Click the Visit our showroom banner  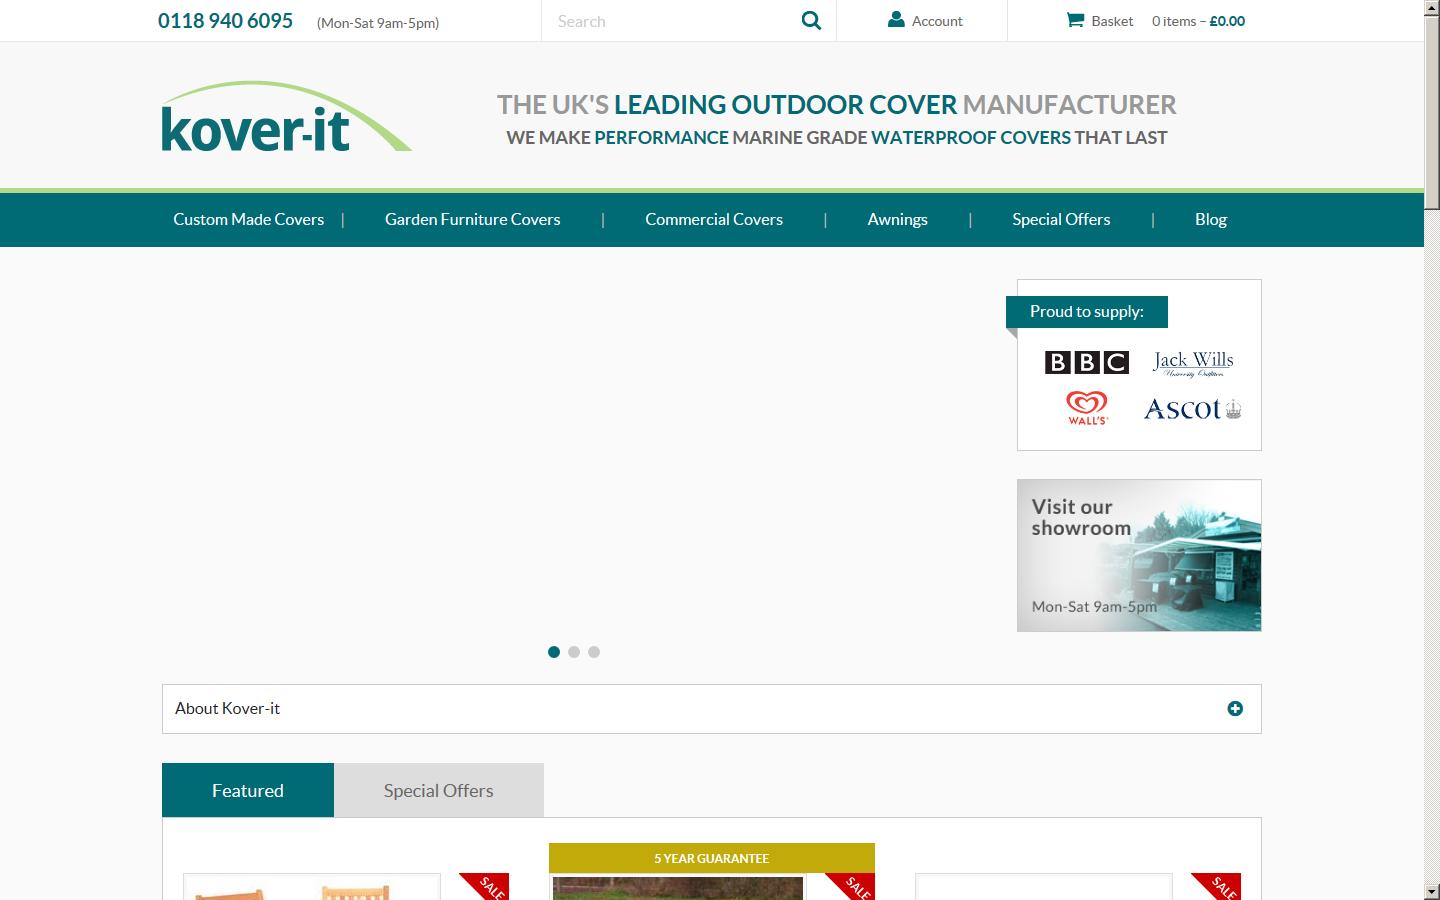pos(1139,555)
